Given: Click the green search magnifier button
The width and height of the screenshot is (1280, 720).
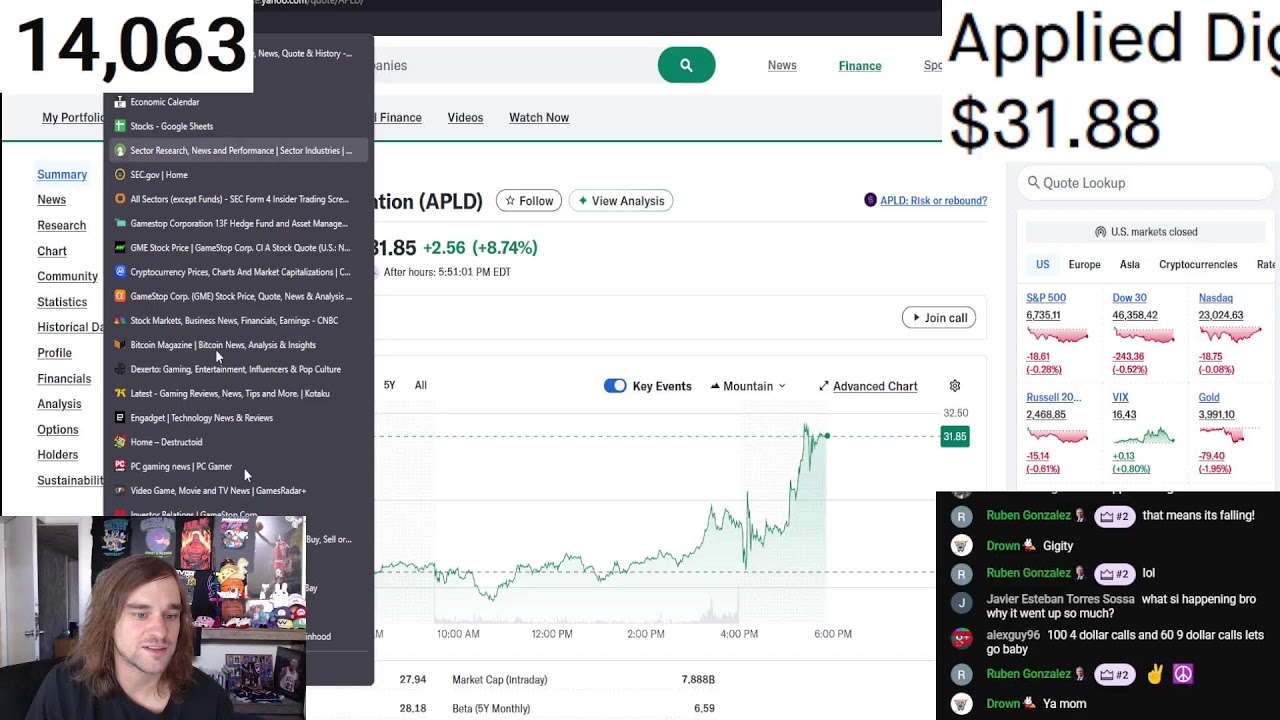Looking at the screenshot, I should click(686, 65).
